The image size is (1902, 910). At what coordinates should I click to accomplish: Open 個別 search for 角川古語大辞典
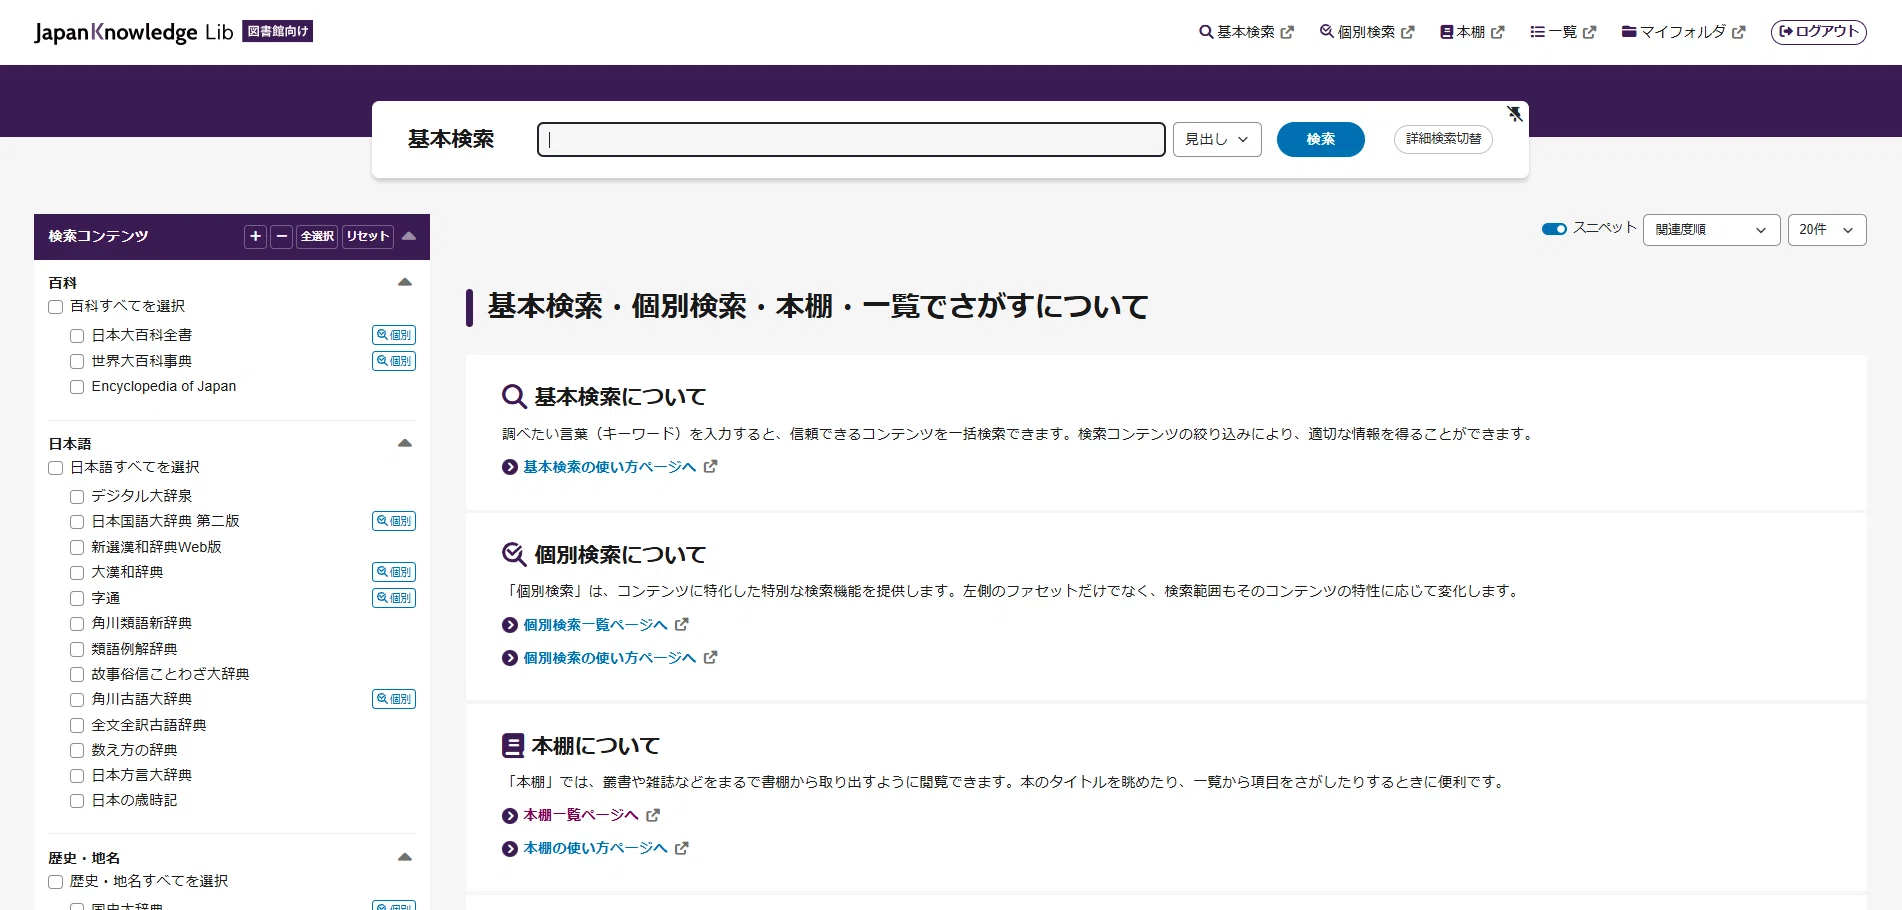click(x=394, y=699)
